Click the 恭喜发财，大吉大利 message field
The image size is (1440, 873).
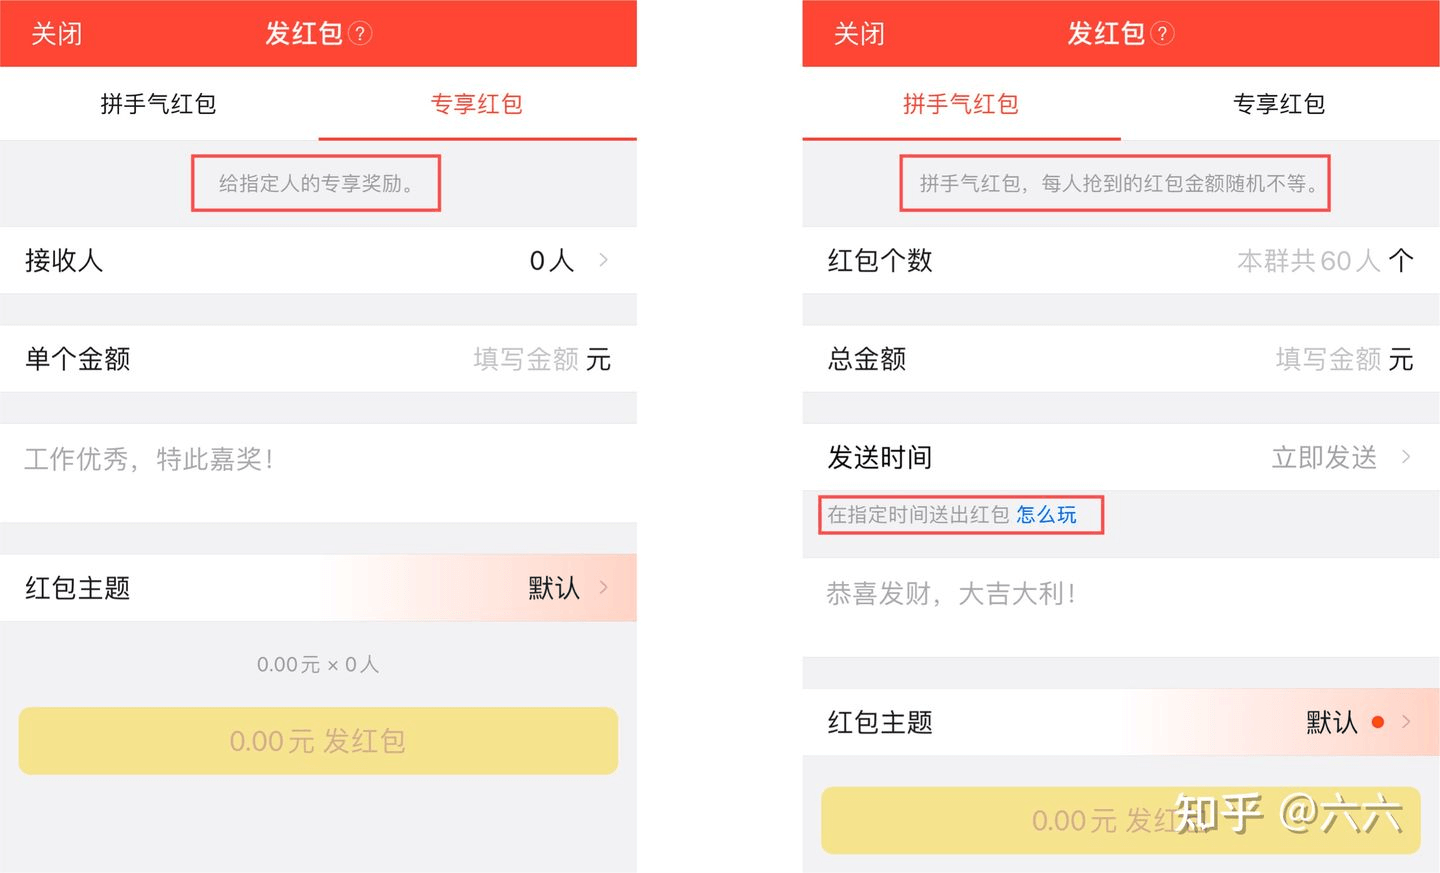[x=1121, y=607]
